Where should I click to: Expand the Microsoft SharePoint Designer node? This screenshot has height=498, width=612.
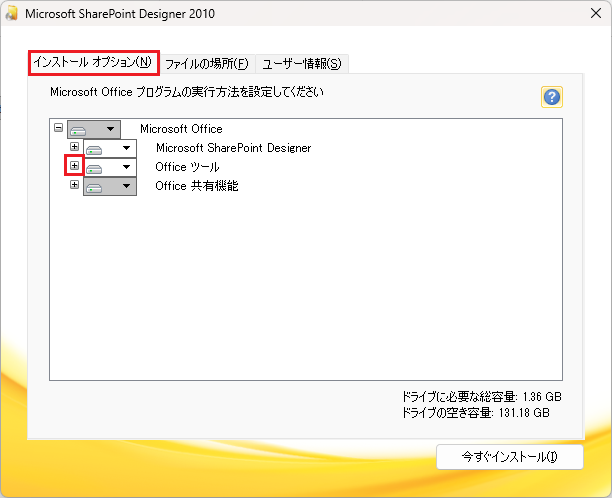75,148
